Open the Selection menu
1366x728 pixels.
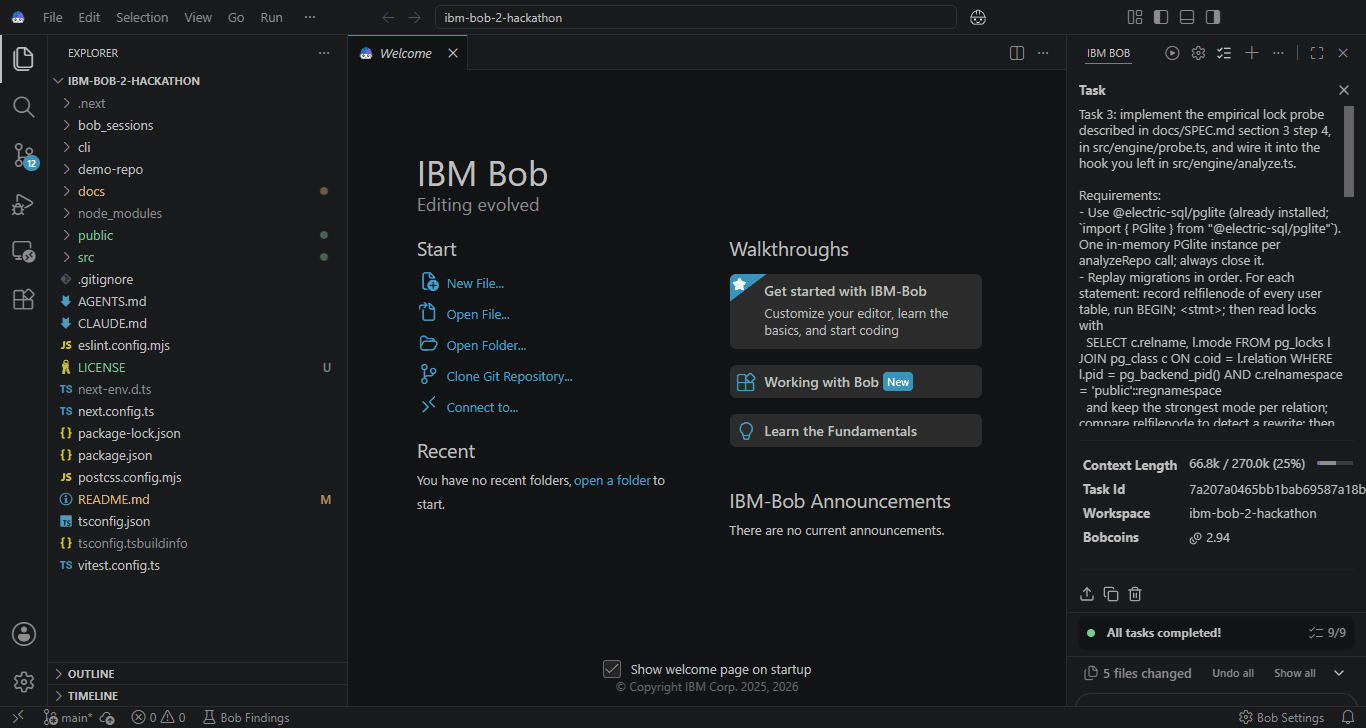(x=142, y=17)
